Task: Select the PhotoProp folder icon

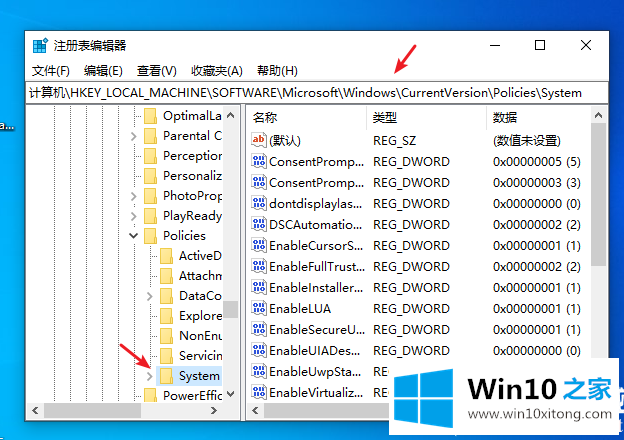Action: click(x=150, y=196)
